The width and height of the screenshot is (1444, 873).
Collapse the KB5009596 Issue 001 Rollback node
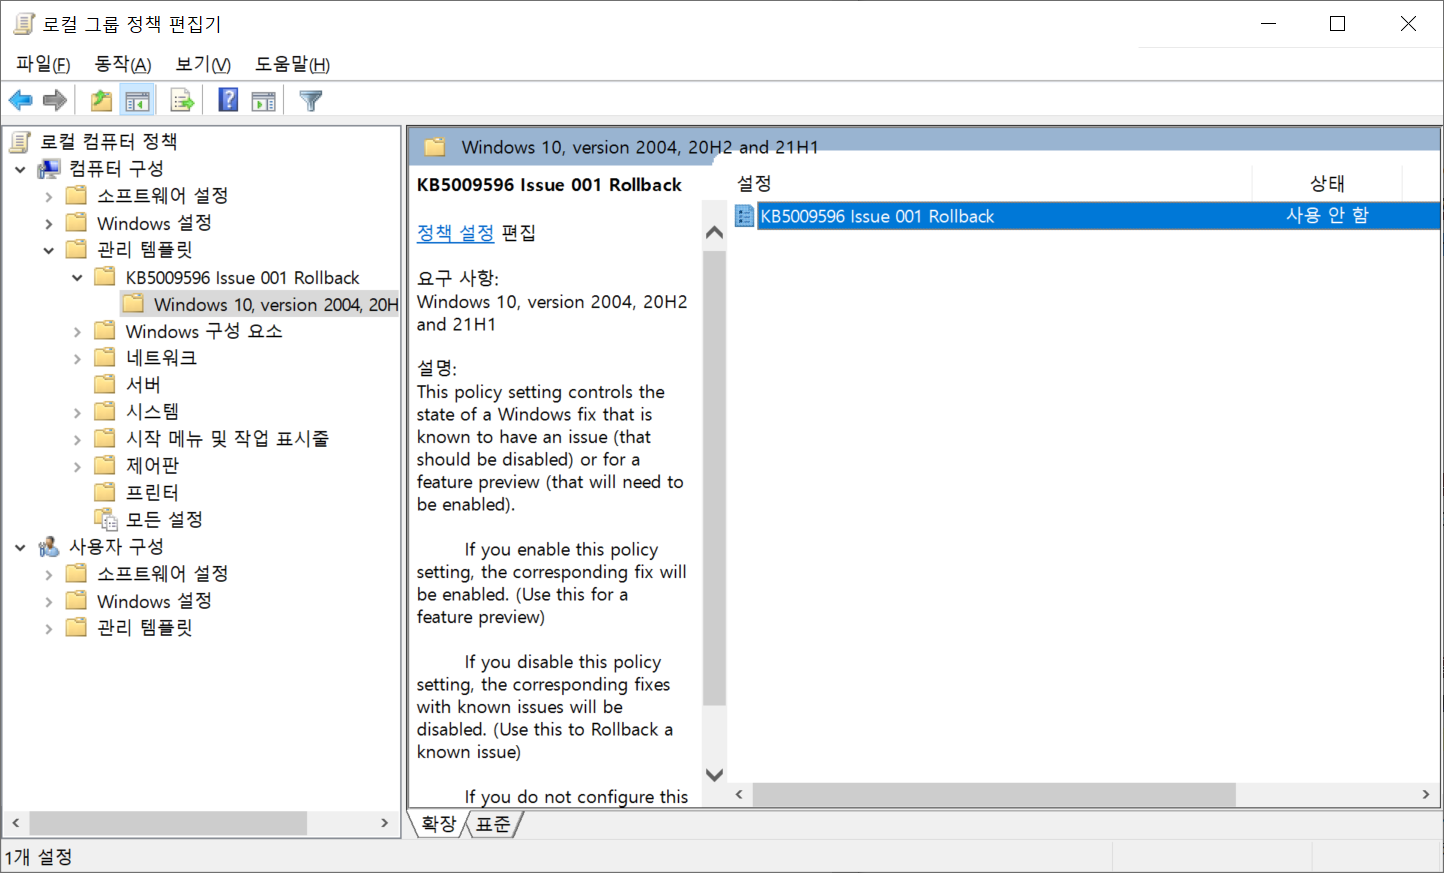tap(77, 277)
